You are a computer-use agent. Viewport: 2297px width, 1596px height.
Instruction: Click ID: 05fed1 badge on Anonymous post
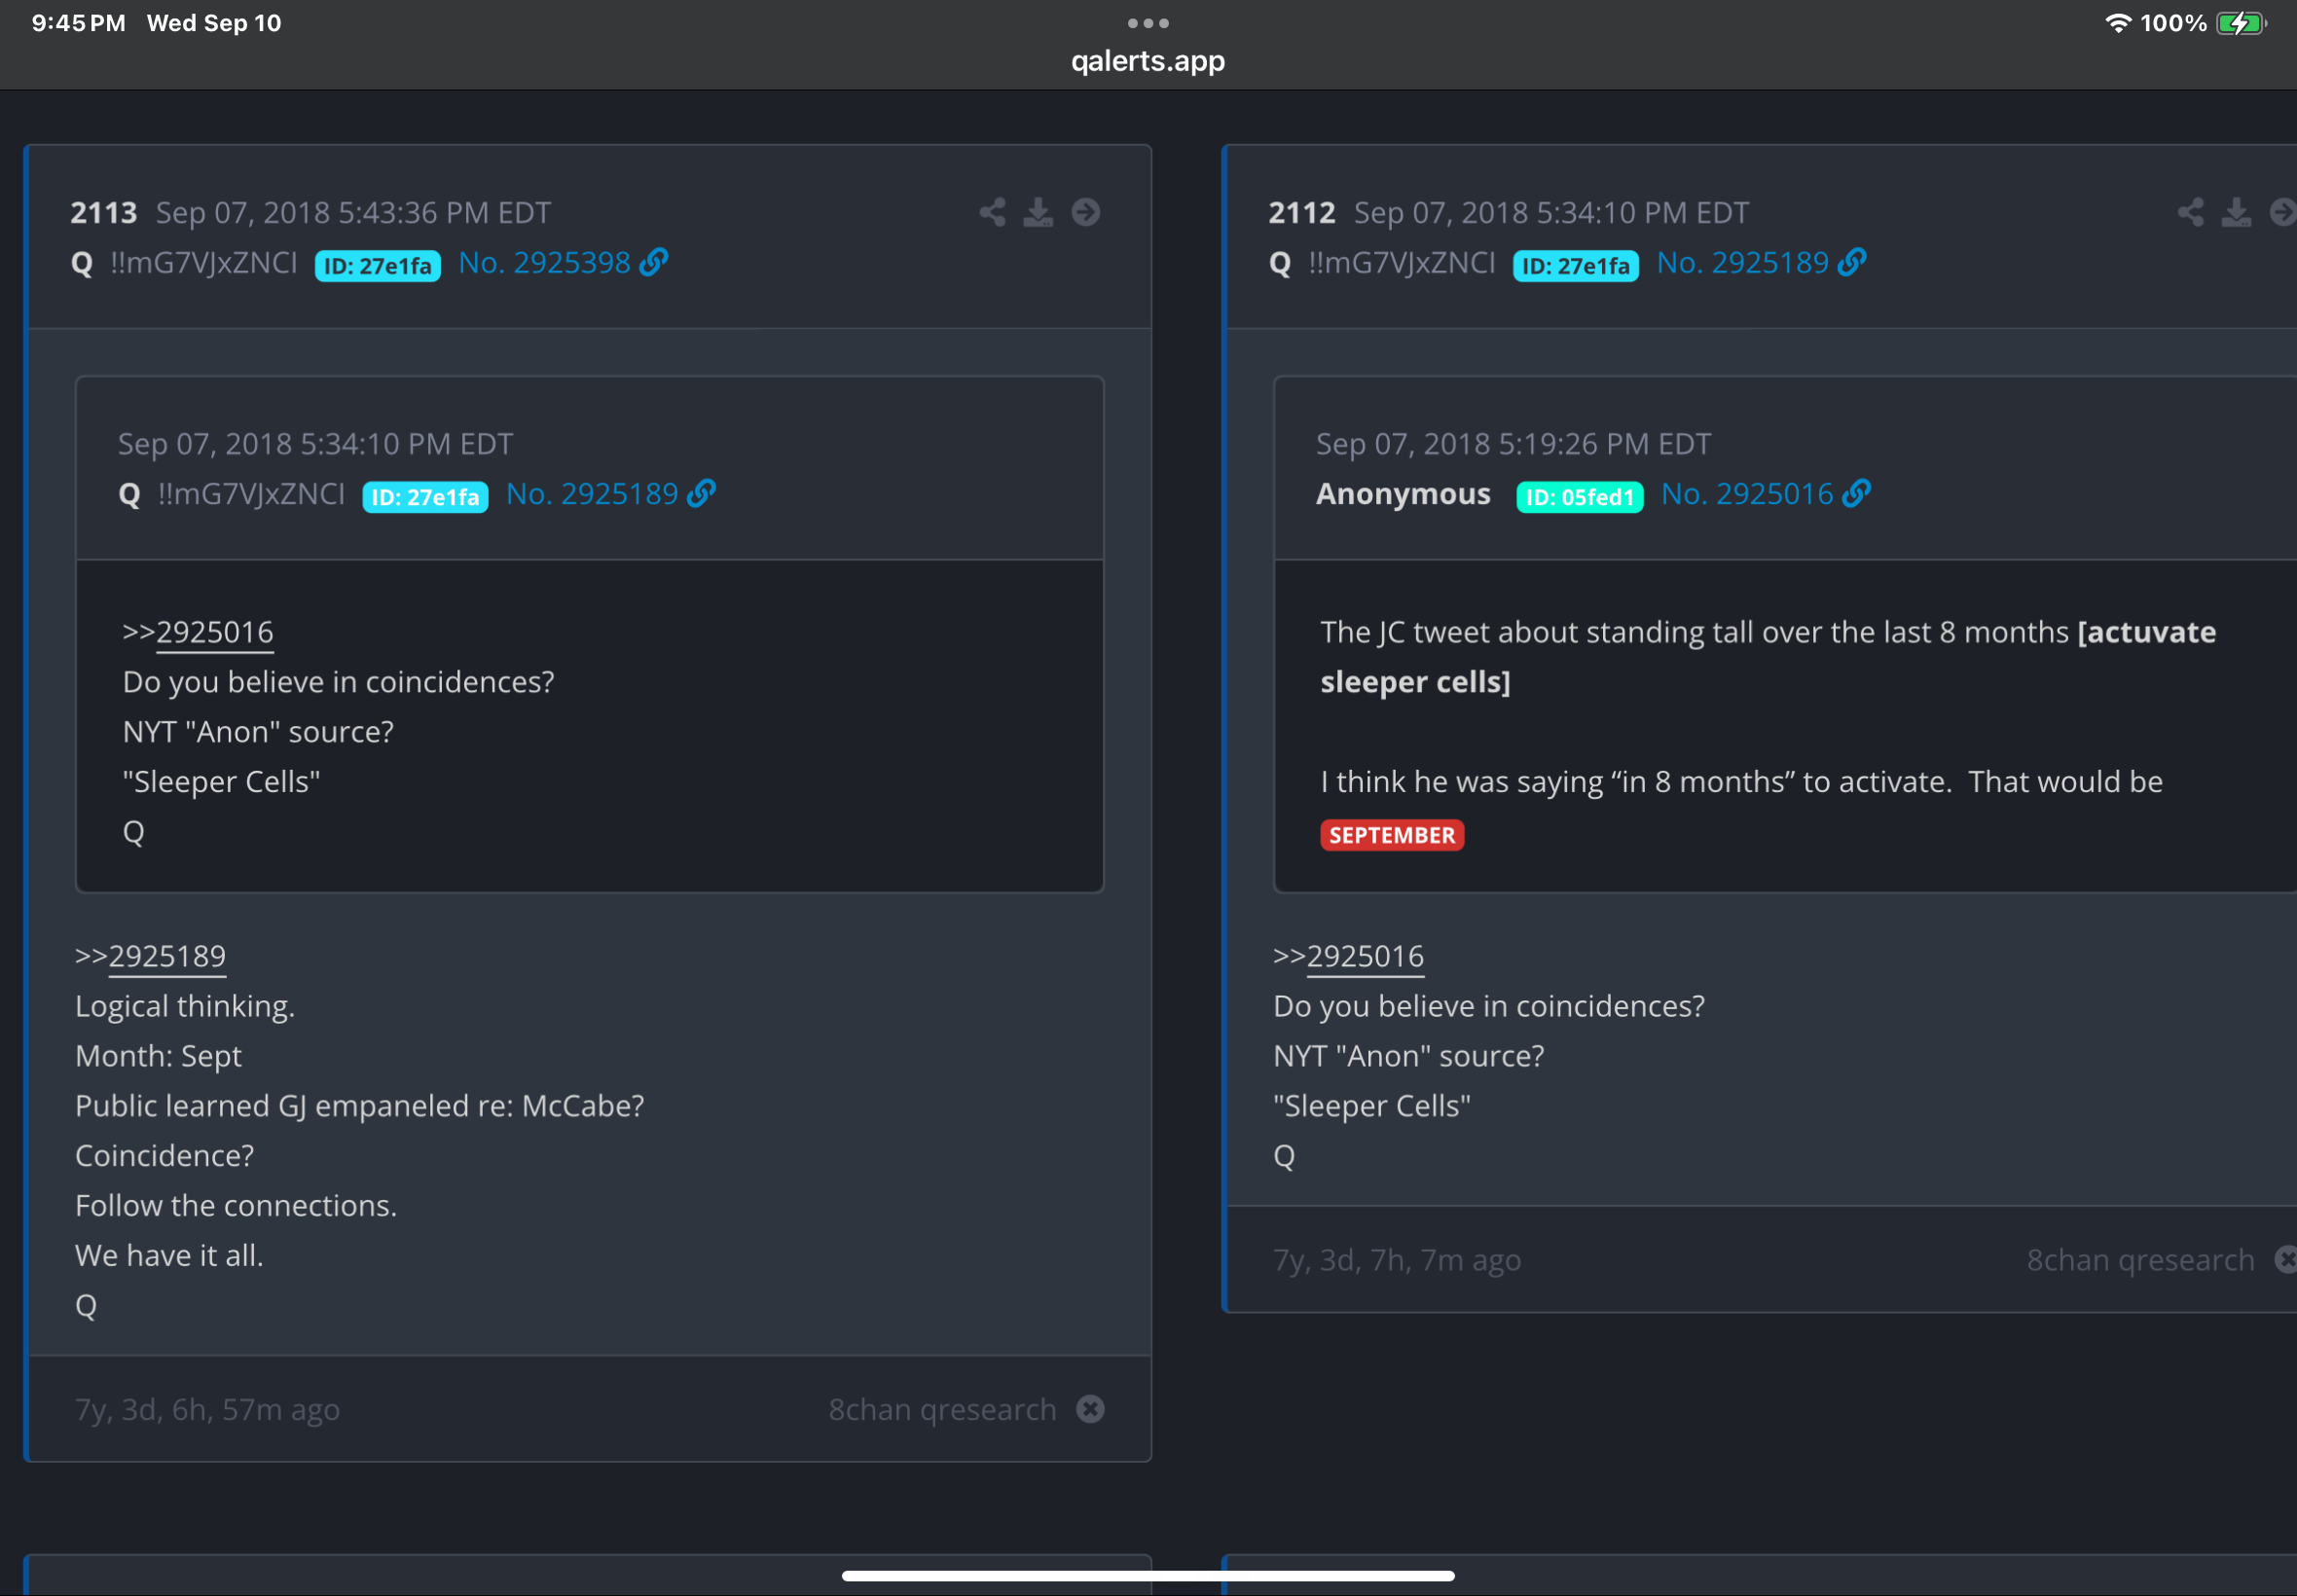(1580, 497)
